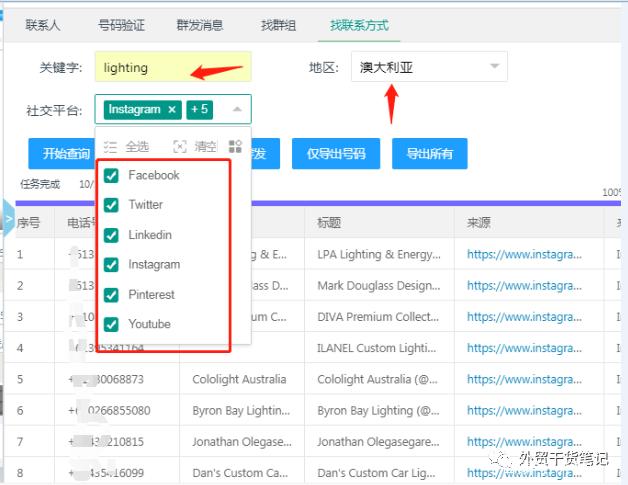
Task: Uncheck the Instagram checkbox in the list
Action: pyautogui.click(x=111, y=265)
